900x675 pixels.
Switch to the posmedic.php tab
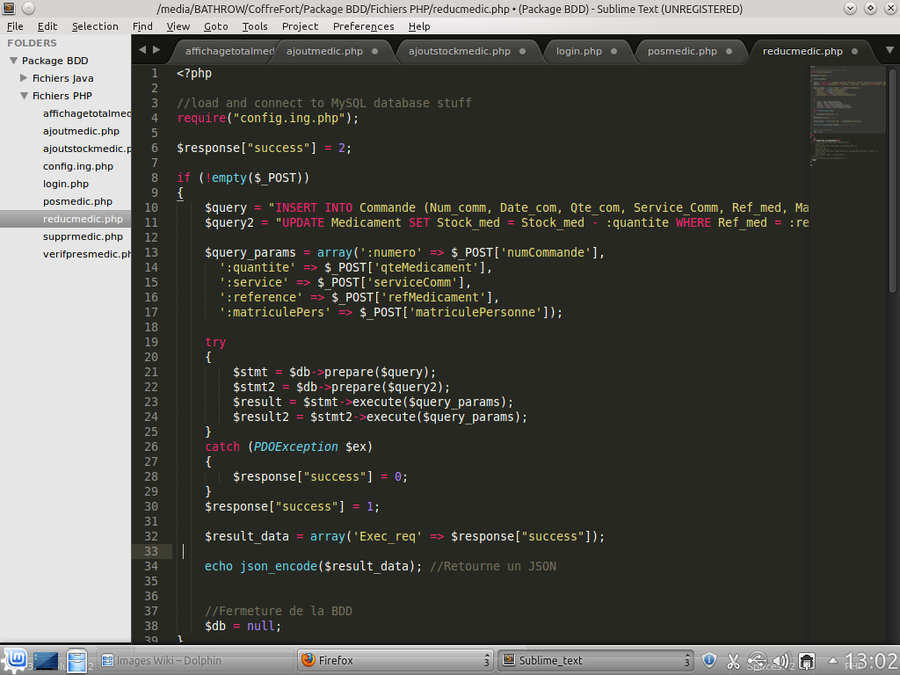coord(682,51)
